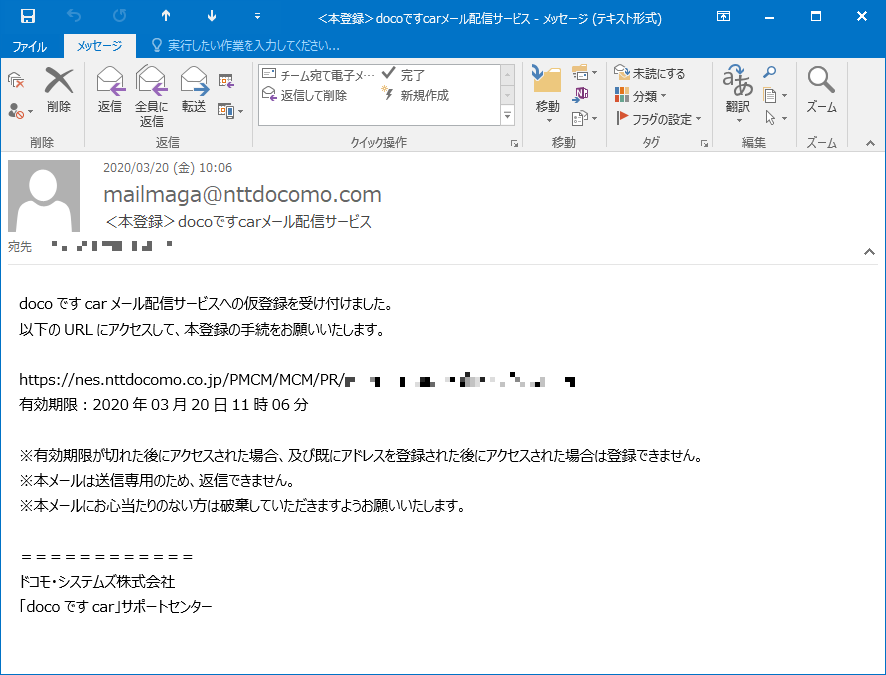Expand the quick steps gallery more button
The height and width of the screenshot is (675, 886).
pos(507,116)
